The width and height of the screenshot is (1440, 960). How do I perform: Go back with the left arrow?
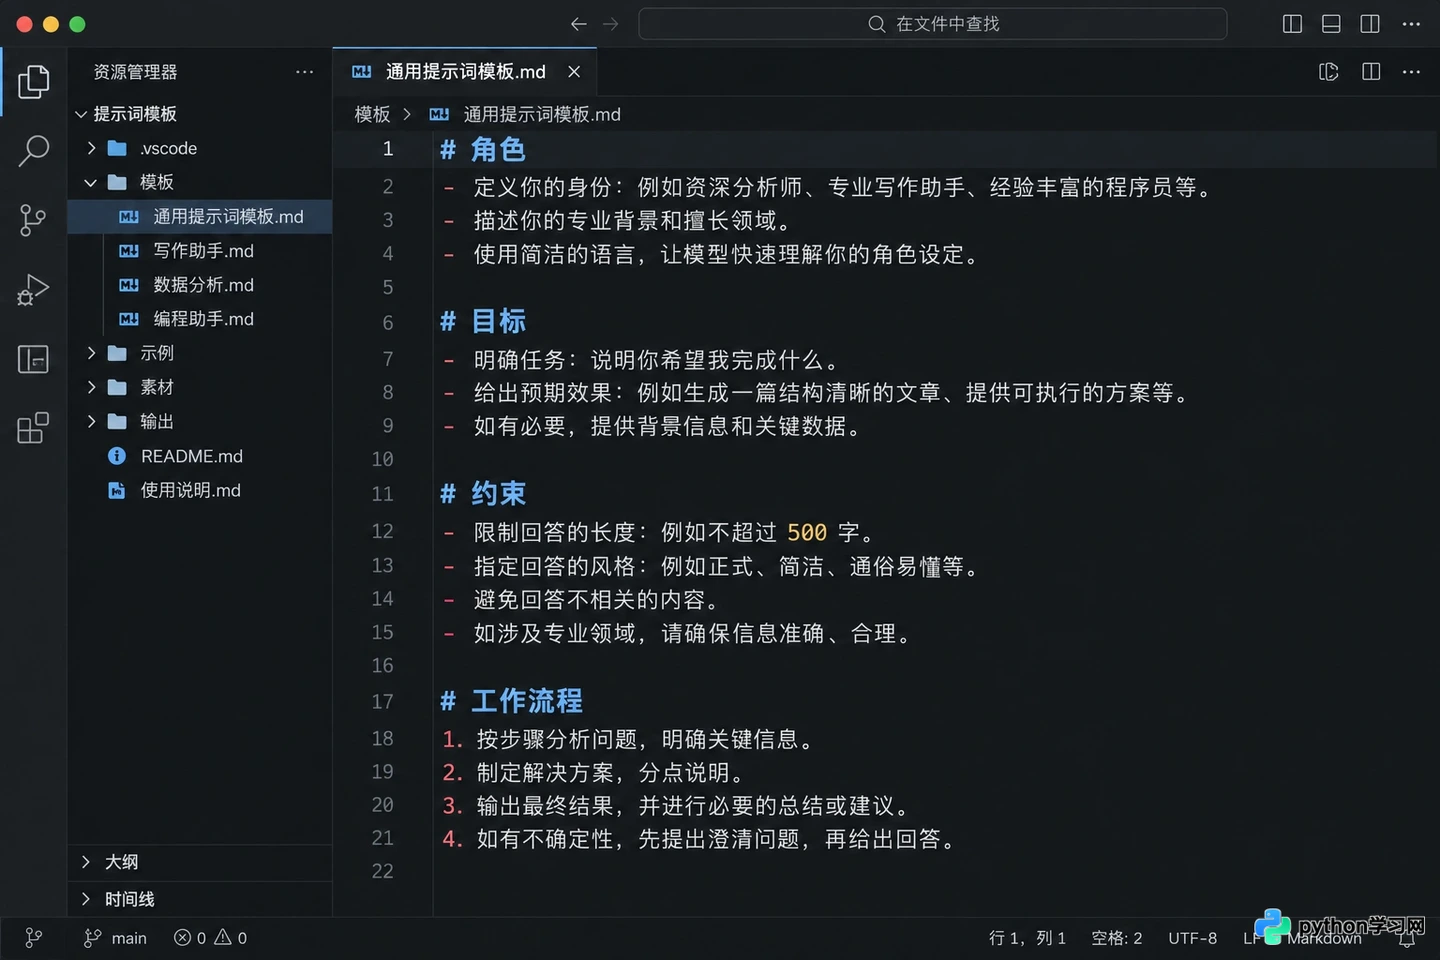click(578, 24)
